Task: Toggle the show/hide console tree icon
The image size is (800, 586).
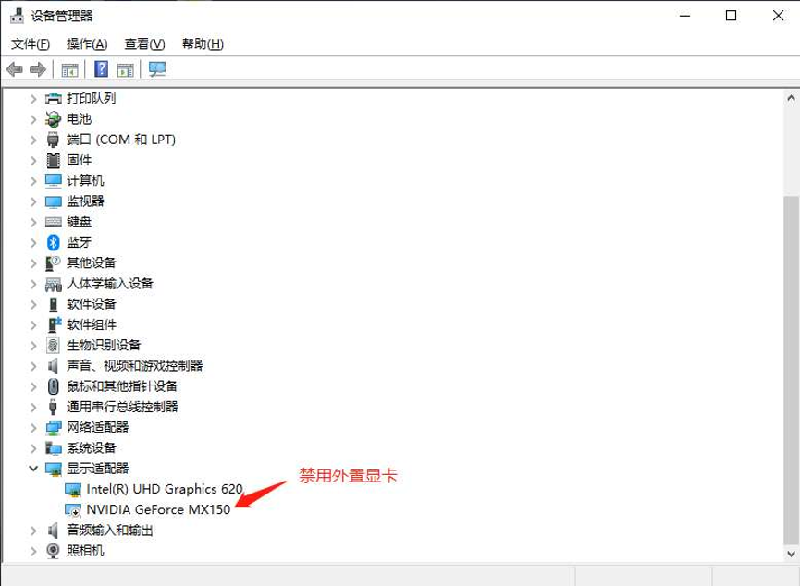Action: click(70, 69)
